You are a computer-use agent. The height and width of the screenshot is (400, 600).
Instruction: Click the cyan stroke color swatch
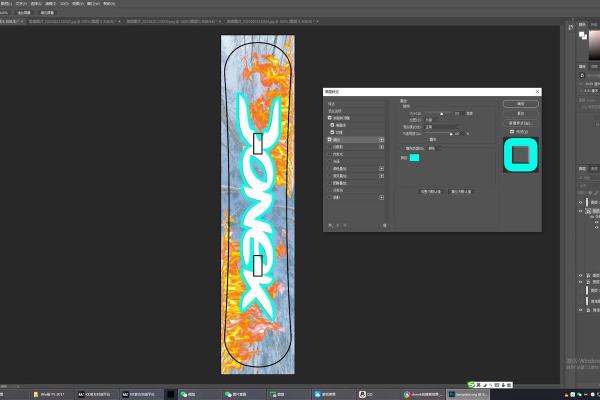(414, 157)
